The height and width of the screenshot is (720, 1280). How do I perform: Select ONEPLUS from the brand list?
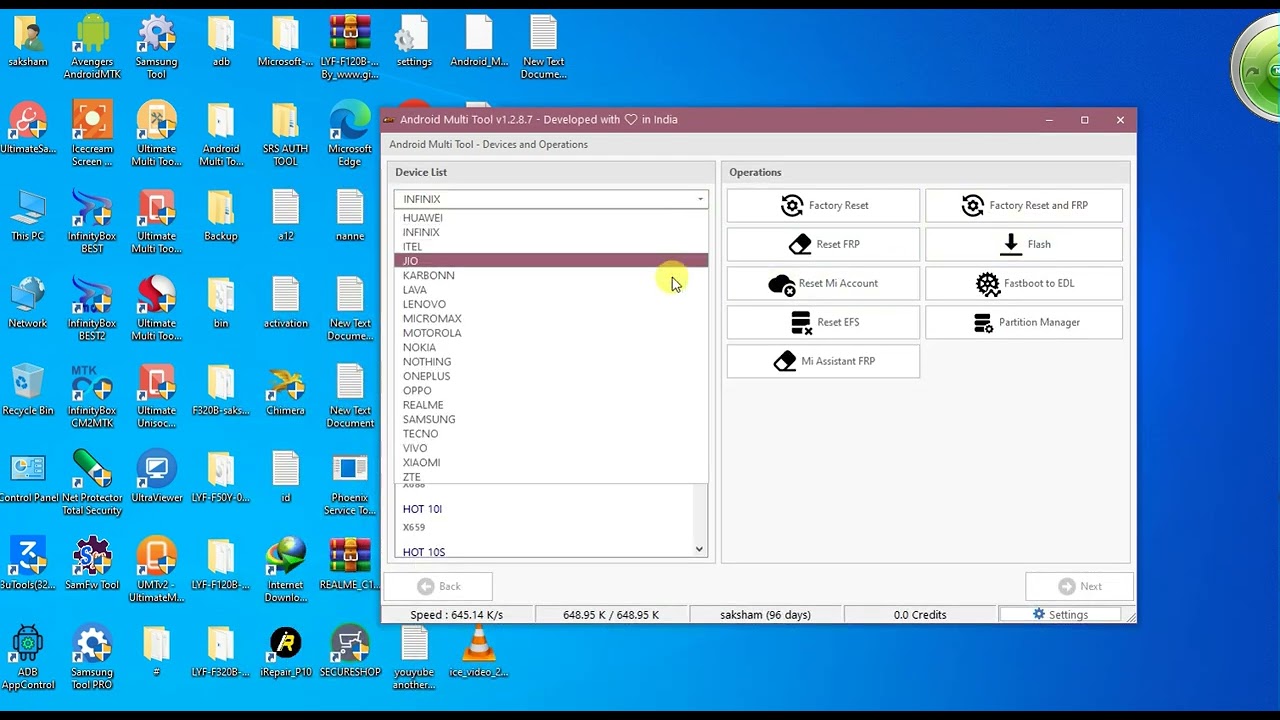pyautogui.click(x=551, y=376)
